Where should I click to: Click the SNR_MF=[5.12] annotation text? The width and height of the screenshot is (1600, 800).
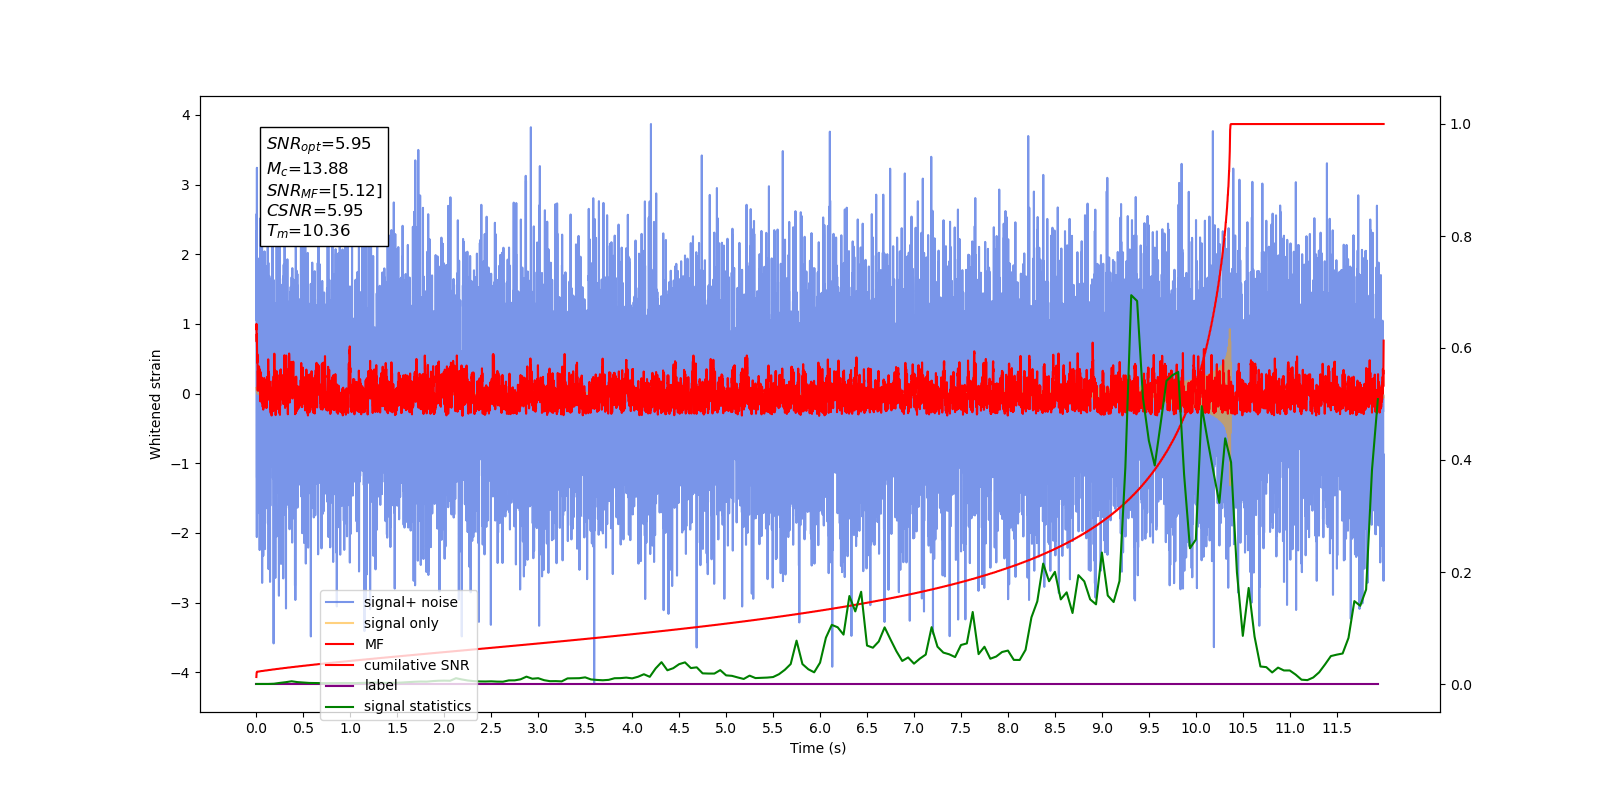click(324, 190)
